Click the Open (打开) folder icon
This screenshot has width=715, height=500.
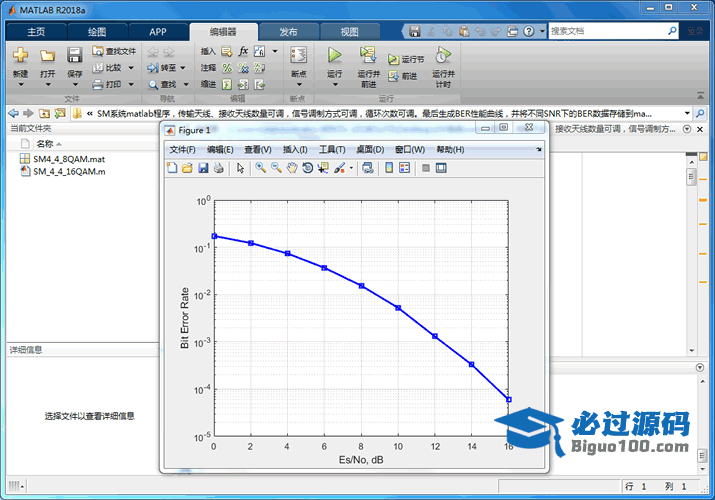[47, 56]
